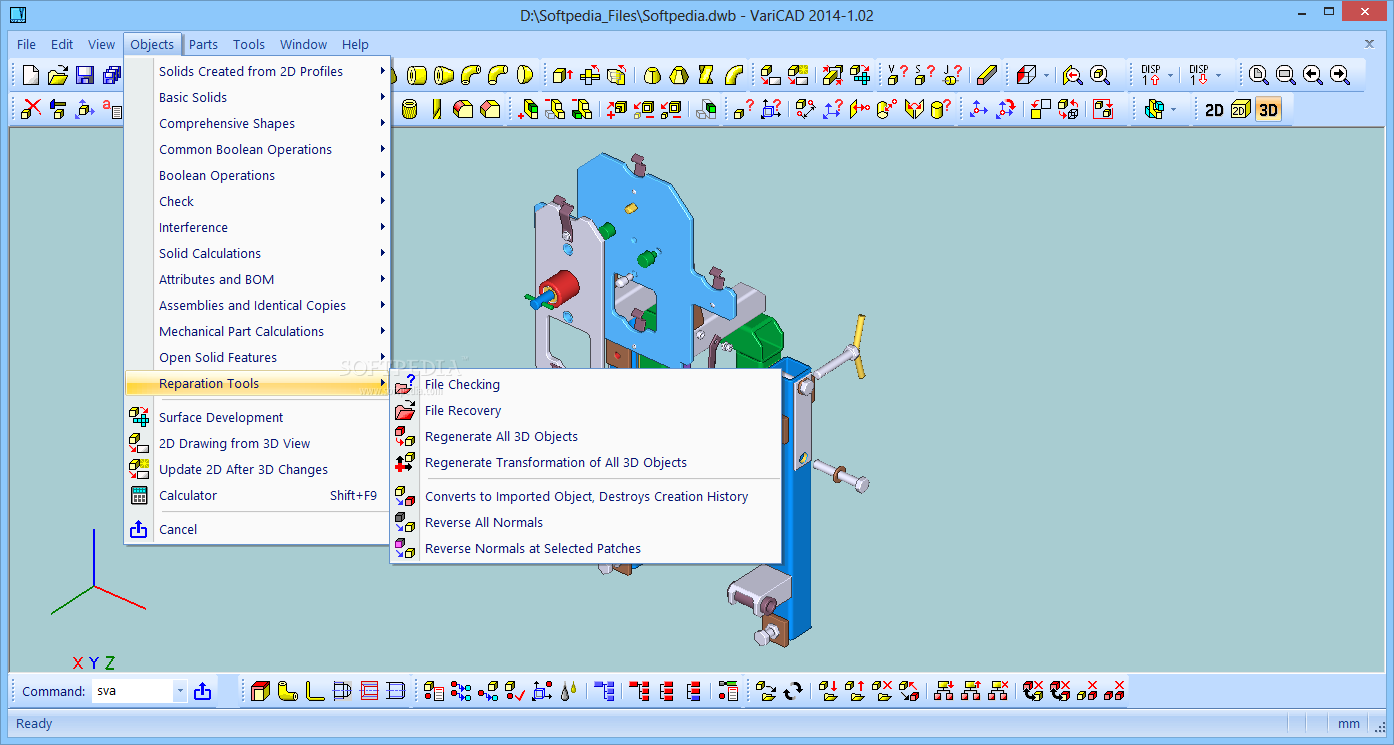Expand the Basic Solids submenu
Viewport: 1394px width, 745px height.
257,97
